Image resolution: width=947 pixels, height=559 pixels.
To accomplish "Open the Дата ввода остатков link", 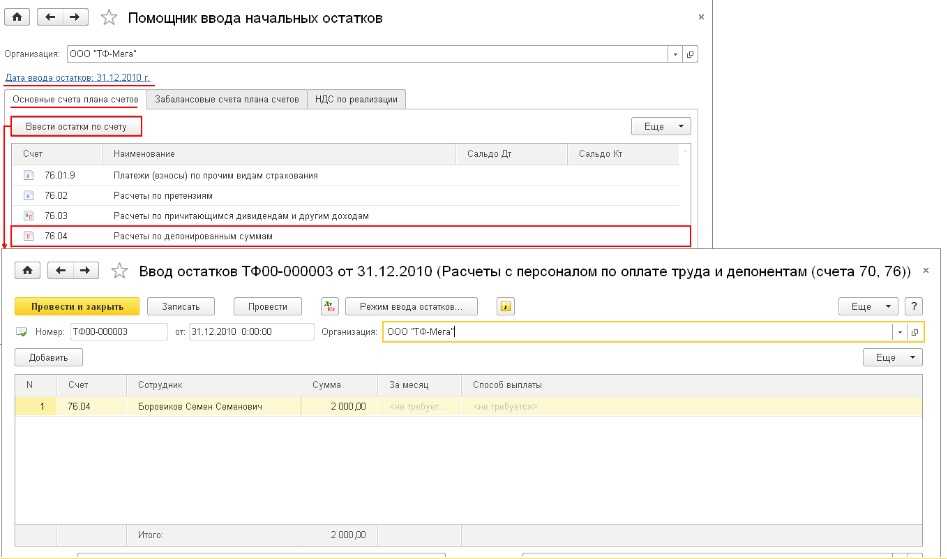I will (79, 77).
